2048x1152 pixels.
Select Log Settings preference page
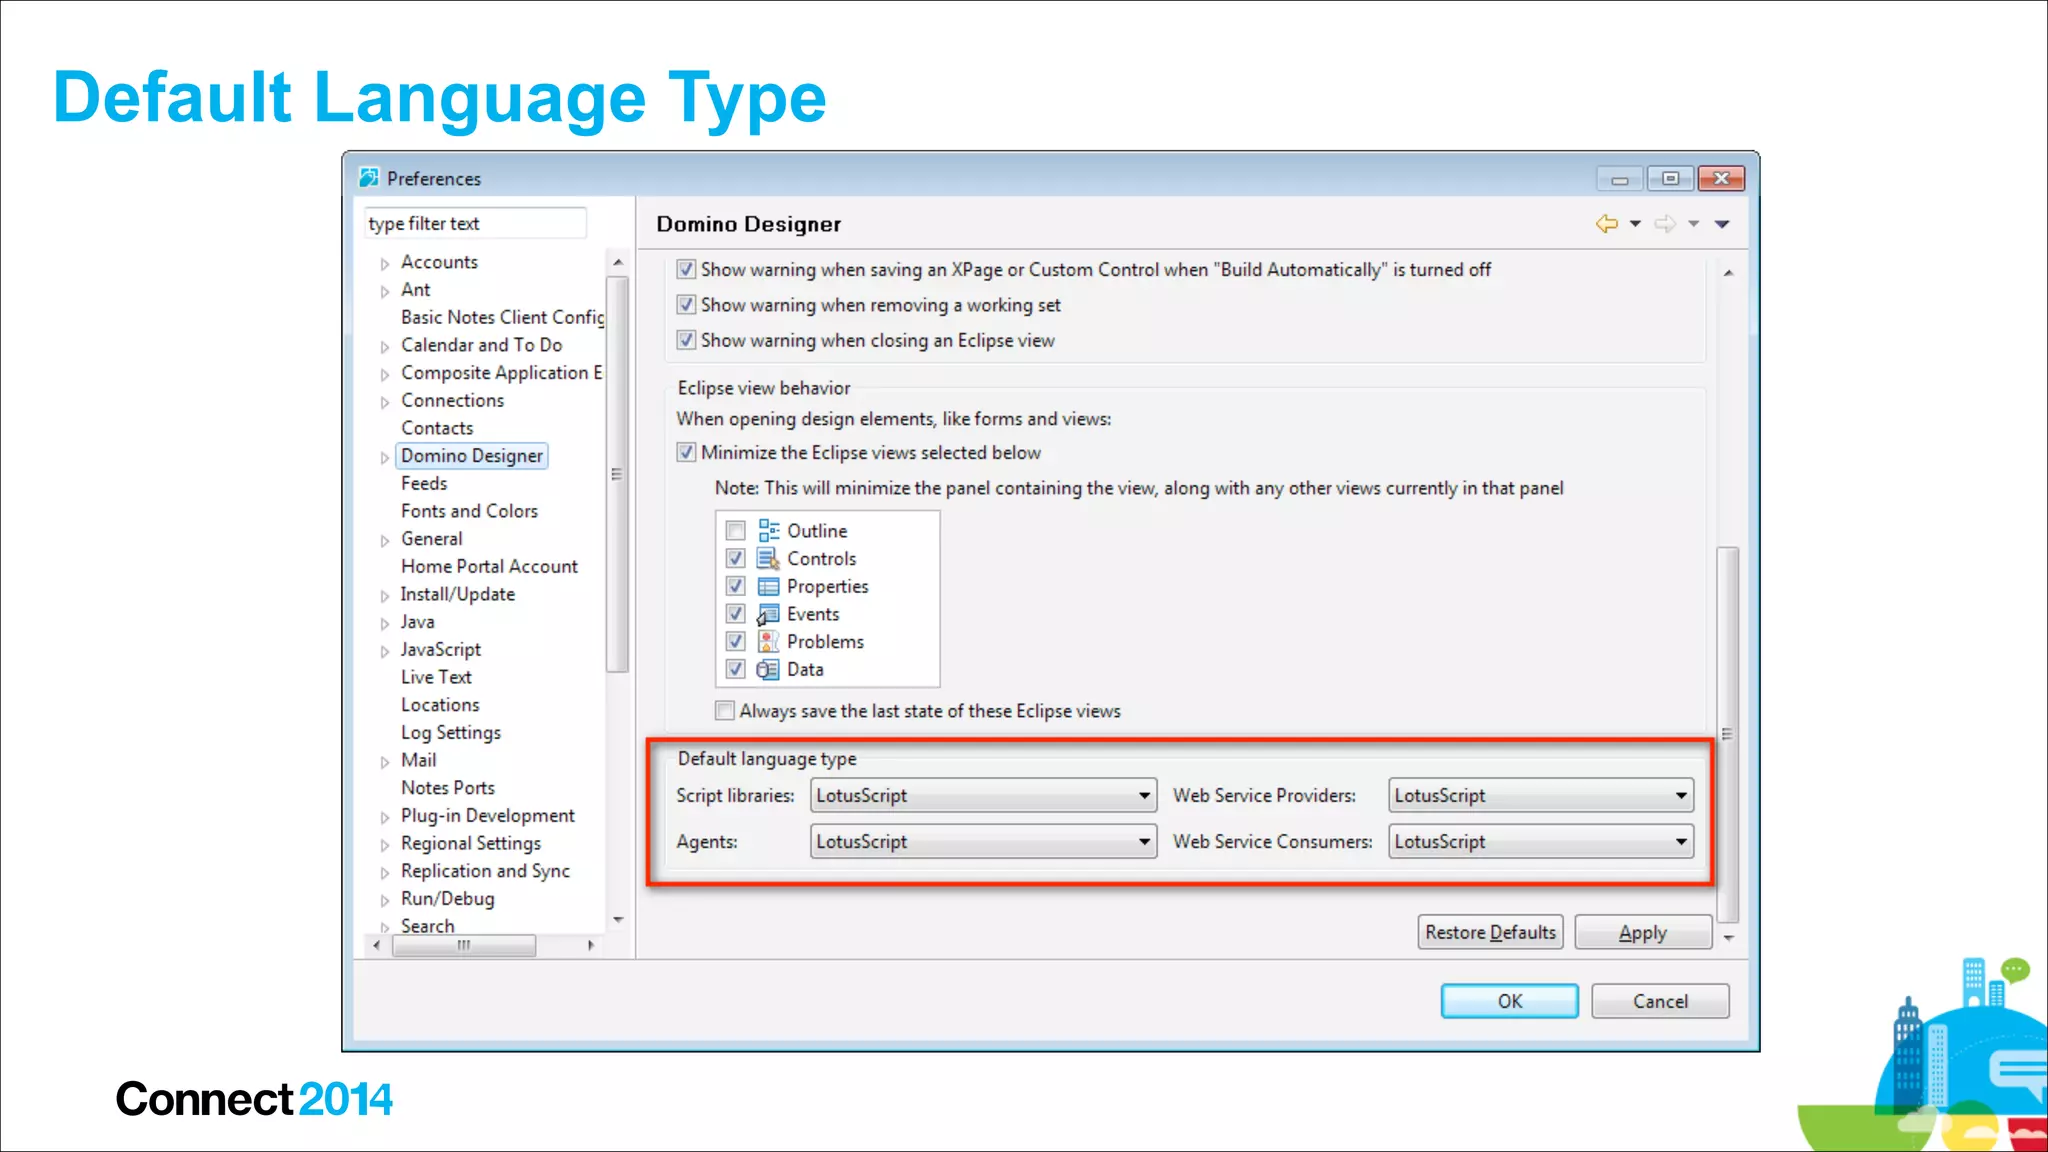coord(451,733)
